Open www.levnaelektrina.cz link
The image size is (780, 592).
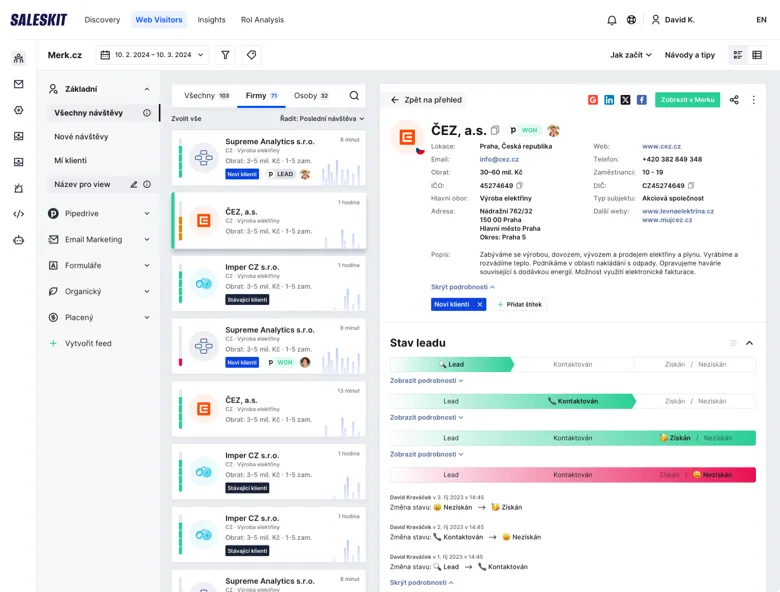pyautogui.click(x=678, y=211)
